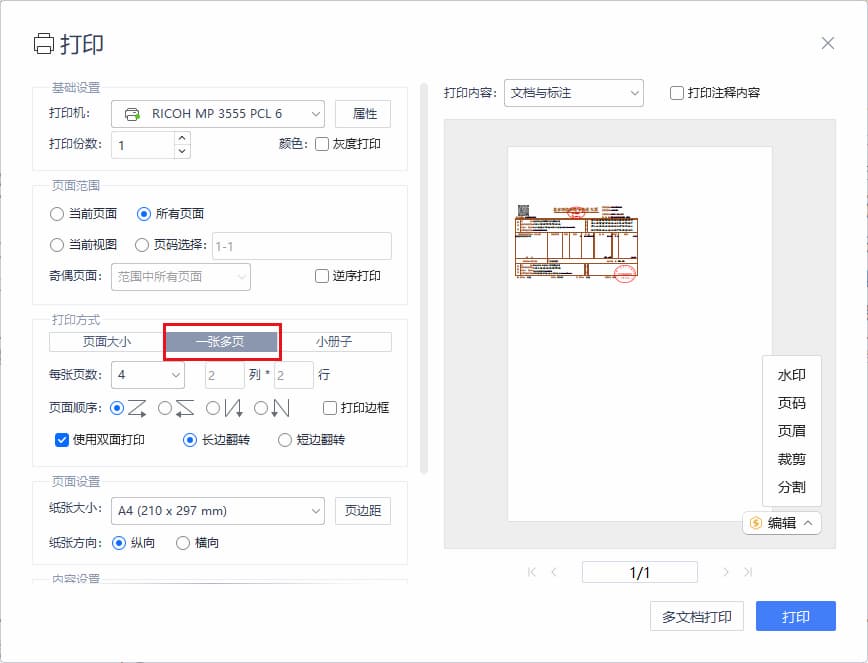This screenshot has width=868, height=663.
Task: Switch to the 小册子 tab
Action: click(334, 342)
